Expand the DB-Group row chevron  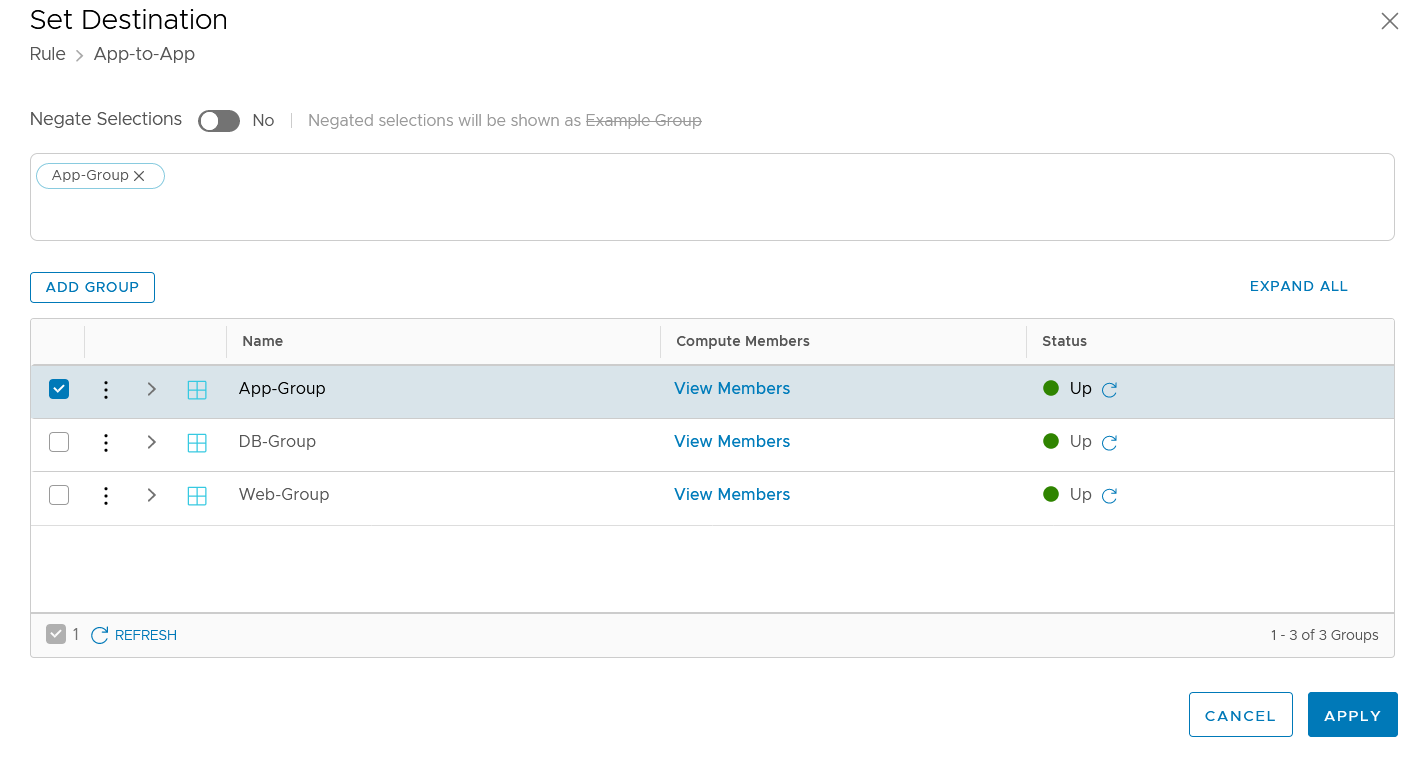tap(152, 442)
